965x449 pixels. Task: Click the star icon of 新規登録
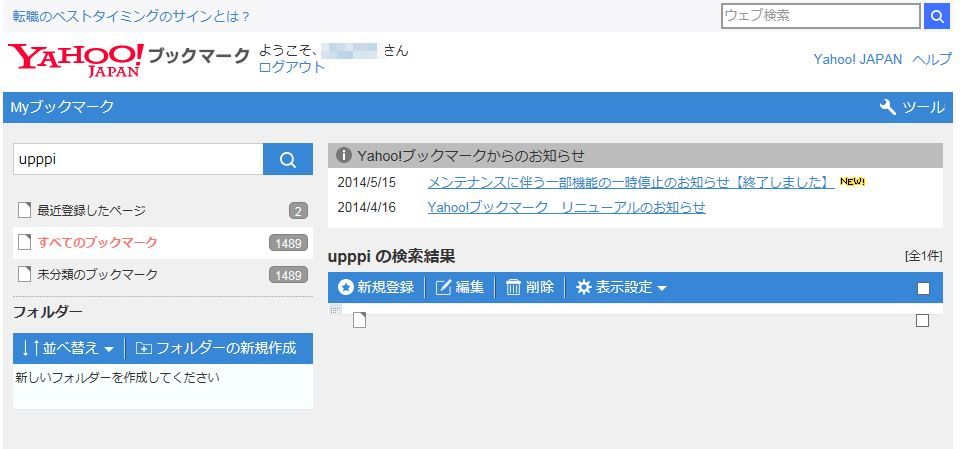(346, 287)
